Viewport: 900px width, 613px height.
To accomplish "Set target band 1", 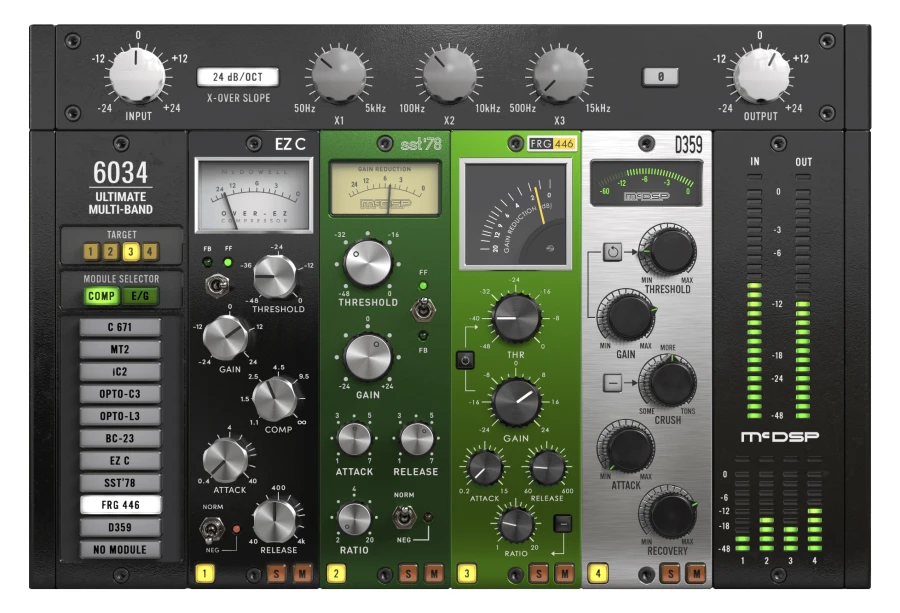I will click(x=91, y=251).
